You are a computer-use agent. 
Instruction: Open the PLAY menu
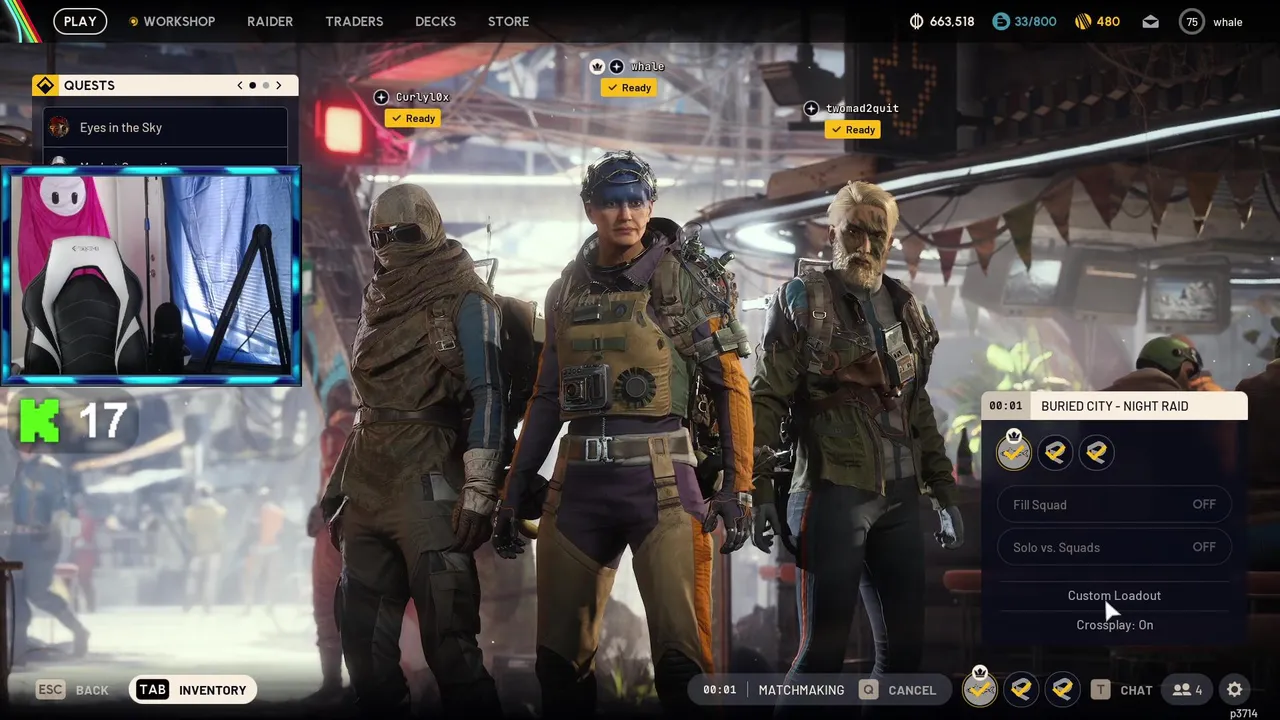pos(80,21)
